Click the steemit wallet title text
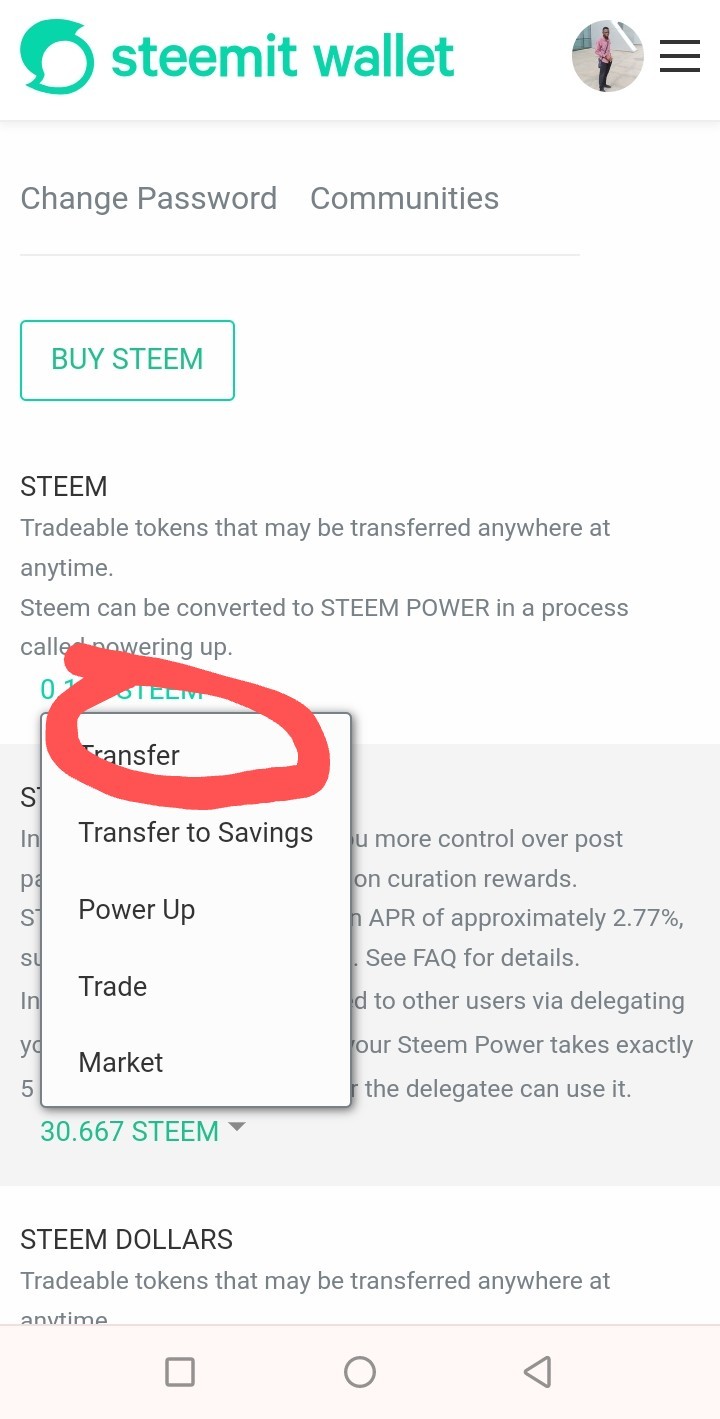Viewport: 720px width, 1419px height. tap(282, 57)
